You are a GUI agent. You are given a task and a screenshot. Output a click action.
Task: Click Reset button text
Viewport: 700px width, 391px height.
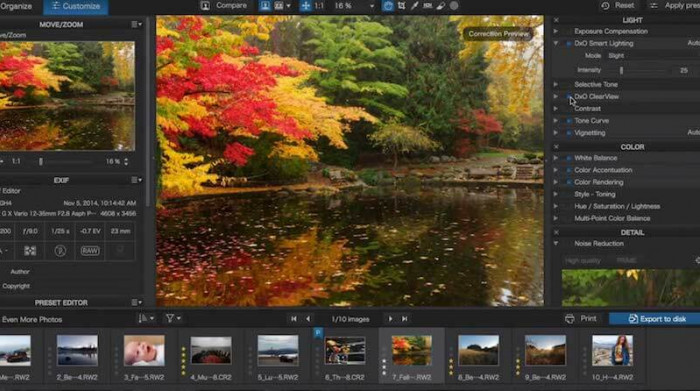pyautogui.click(x=625, y=6)
